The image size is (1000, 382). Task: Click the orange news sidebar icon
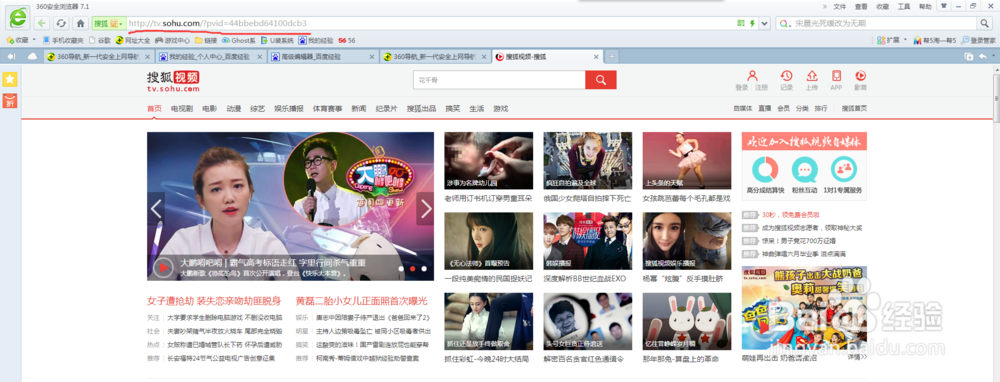(10, 100)
